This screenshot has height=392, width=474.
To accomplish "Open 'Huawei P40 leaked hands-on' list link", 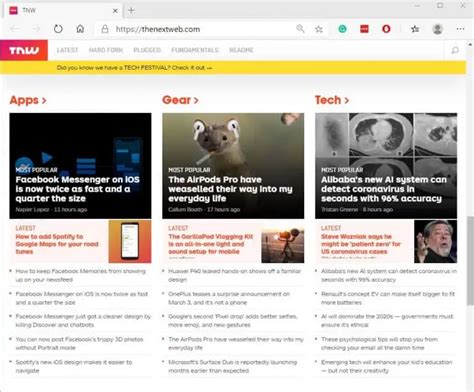I will pos(235,275).
